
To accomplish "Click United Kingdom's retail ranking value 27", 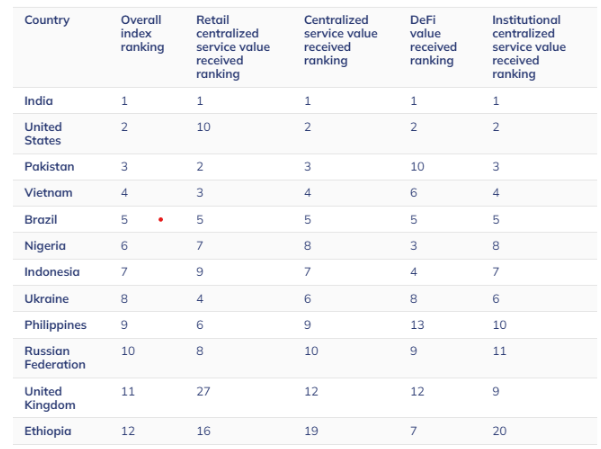I will tap(203, 391).
